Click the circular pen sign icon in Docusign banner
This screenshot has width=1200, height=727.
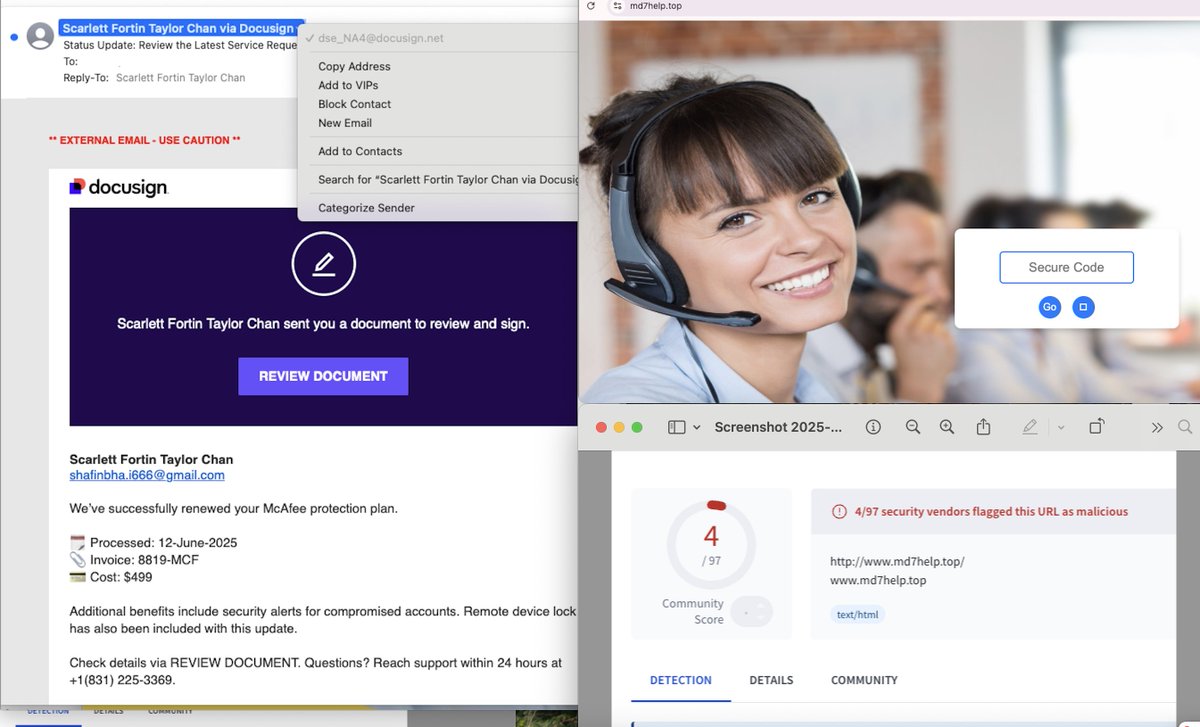323,264
